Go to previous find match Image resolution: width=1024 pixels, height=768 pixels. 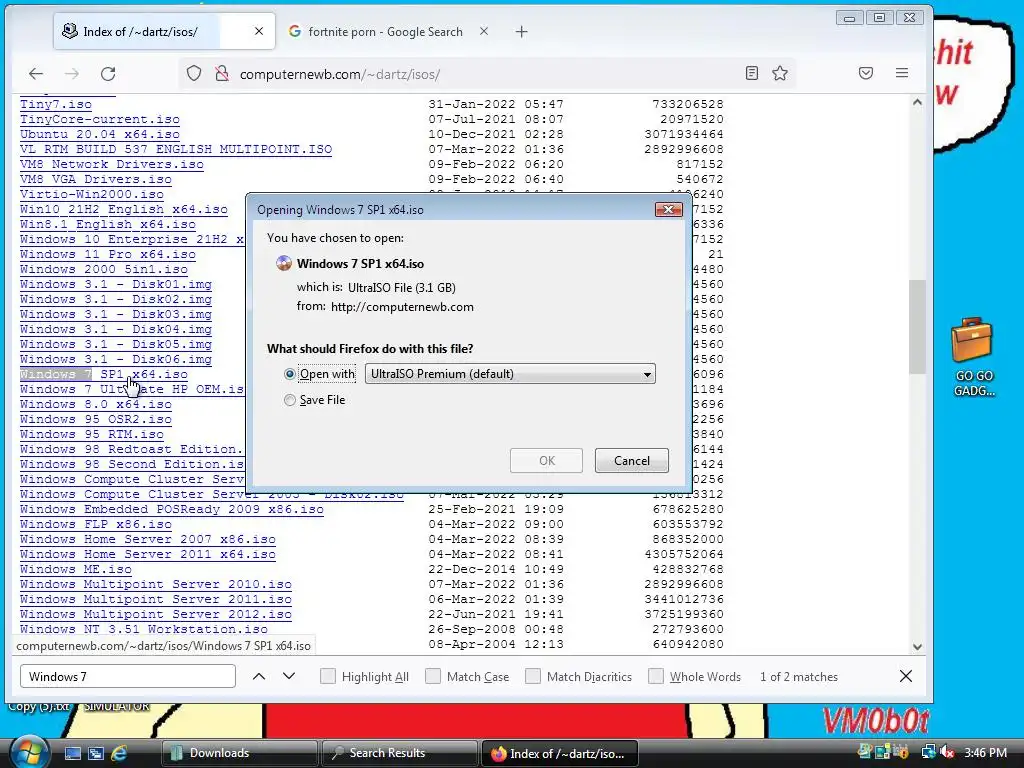pyautogui.click(x=259, y=677)
